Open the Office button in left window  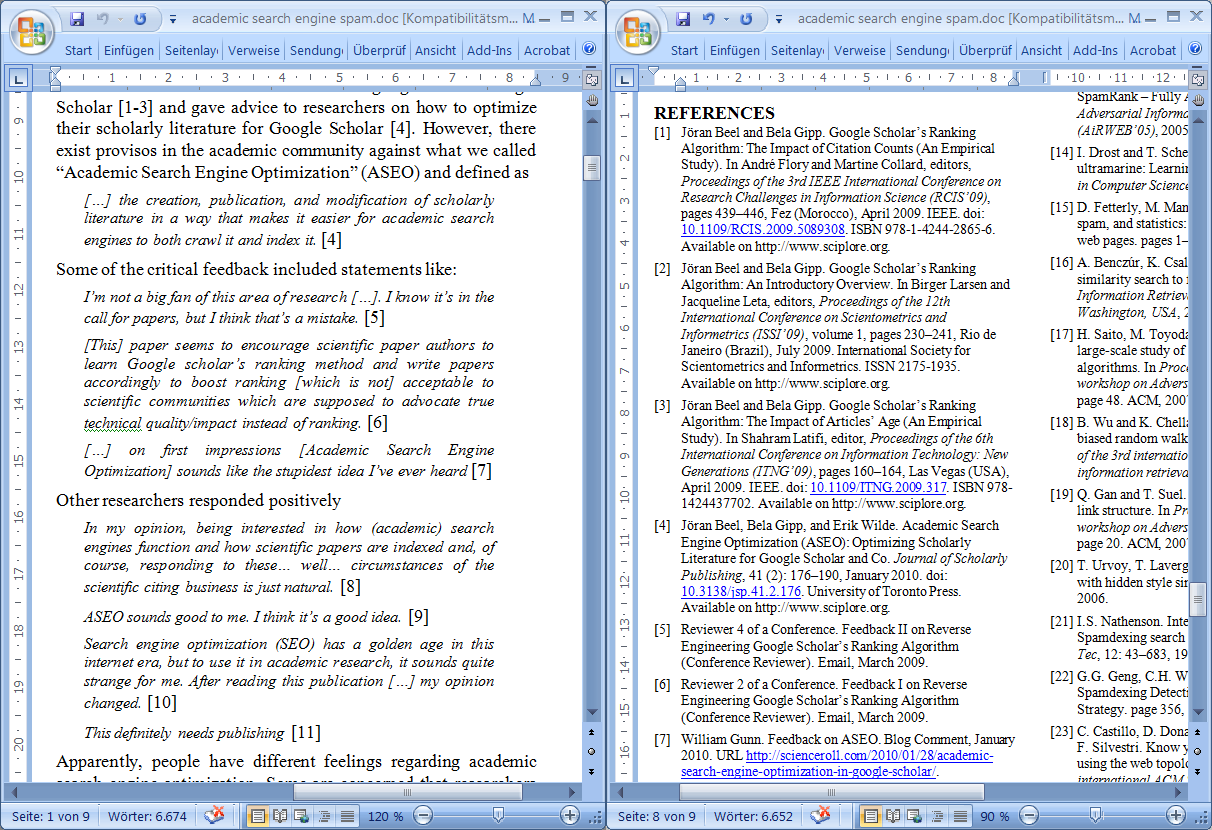click(32, 30)
